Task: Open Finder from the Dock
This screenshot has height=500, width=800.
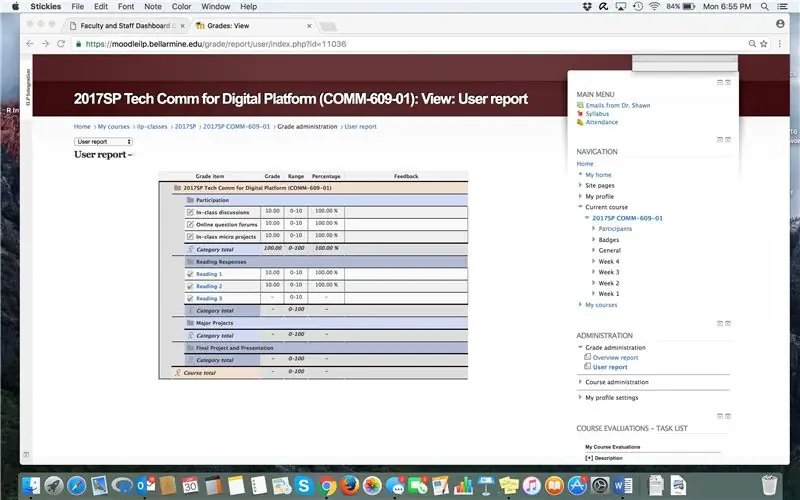Action: [32, 485]
